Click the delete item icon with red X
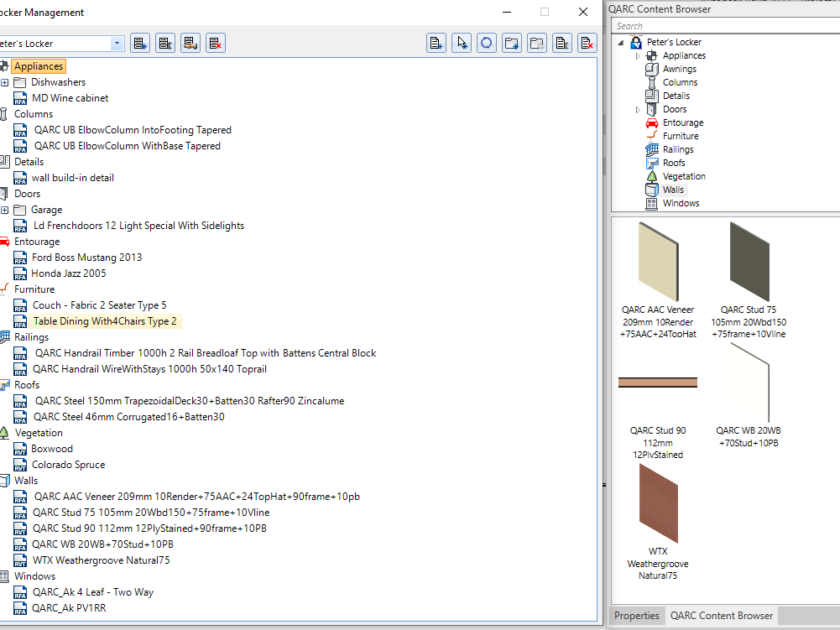This screenshot has width=840, height=630. [586, 43]
